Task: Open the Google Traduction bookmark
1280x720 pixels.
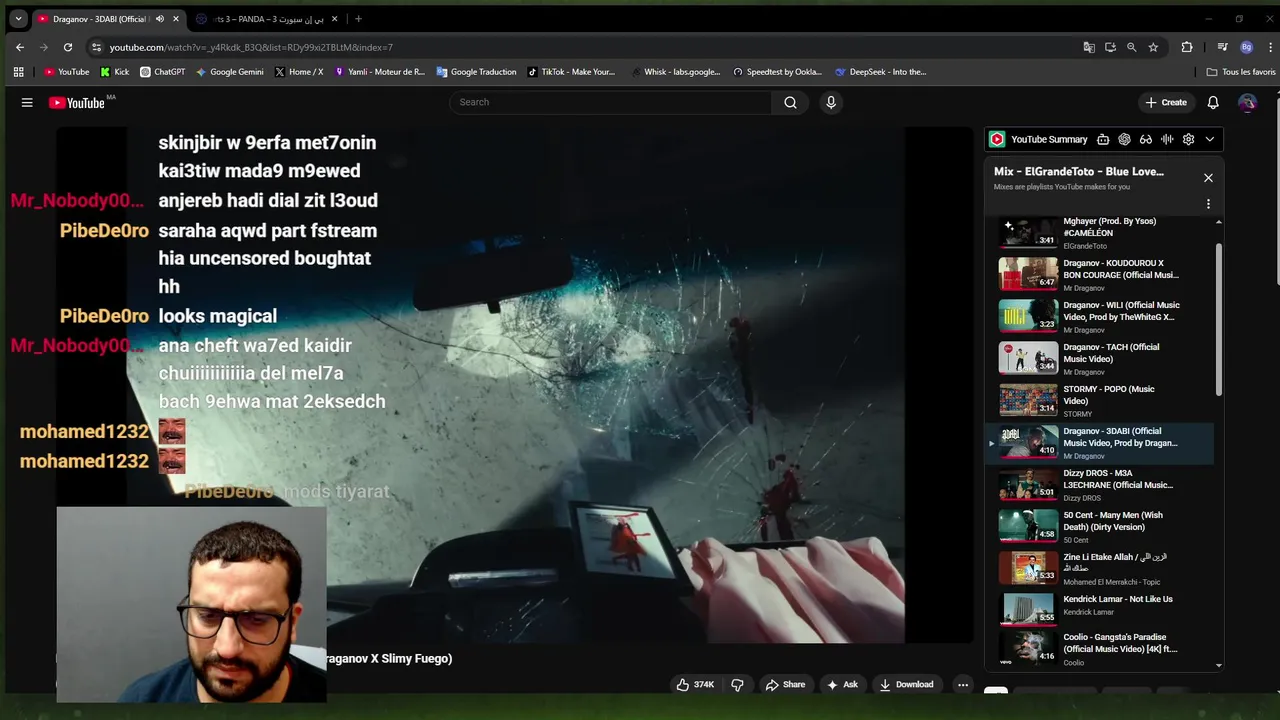Action: click(476, 72)
